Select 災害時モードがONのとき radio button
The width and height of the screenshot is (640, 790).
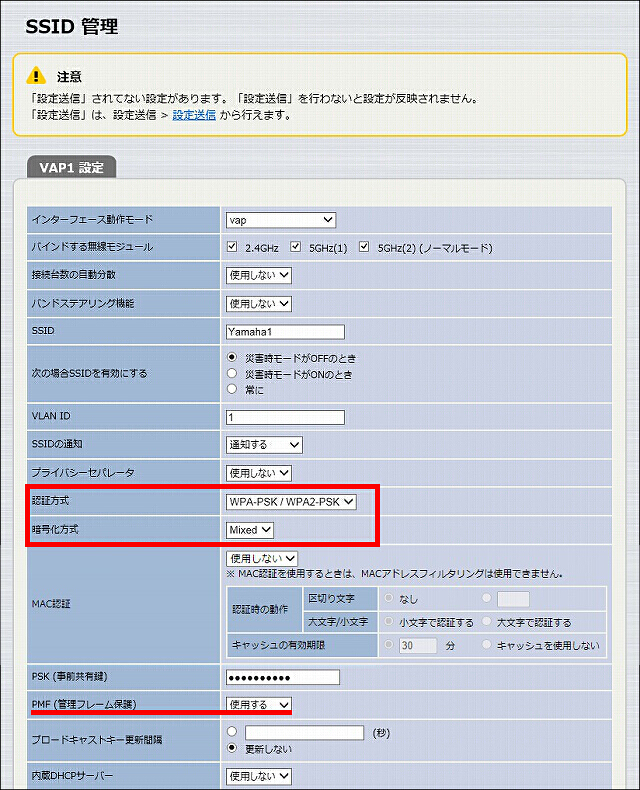click(x=232, y=373)
